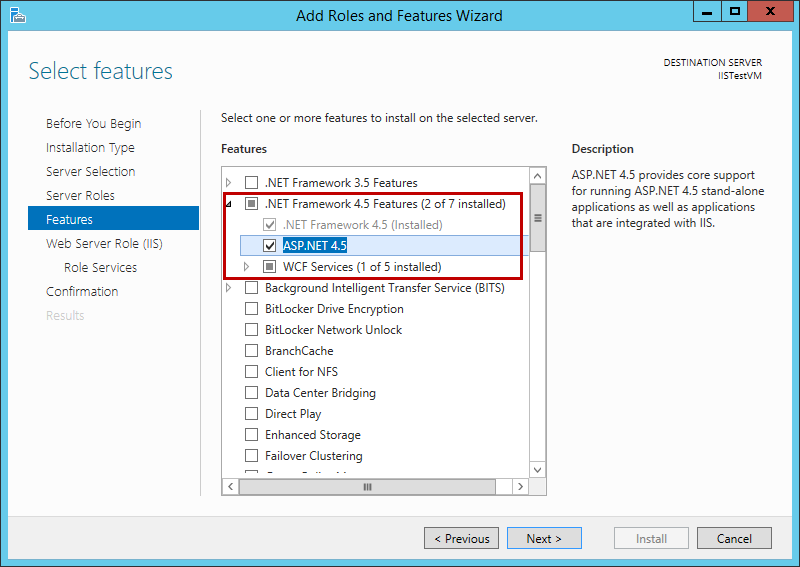Expand Background Intelligent Transfer Service node
800x567 pixels.
tap(229, 288)
